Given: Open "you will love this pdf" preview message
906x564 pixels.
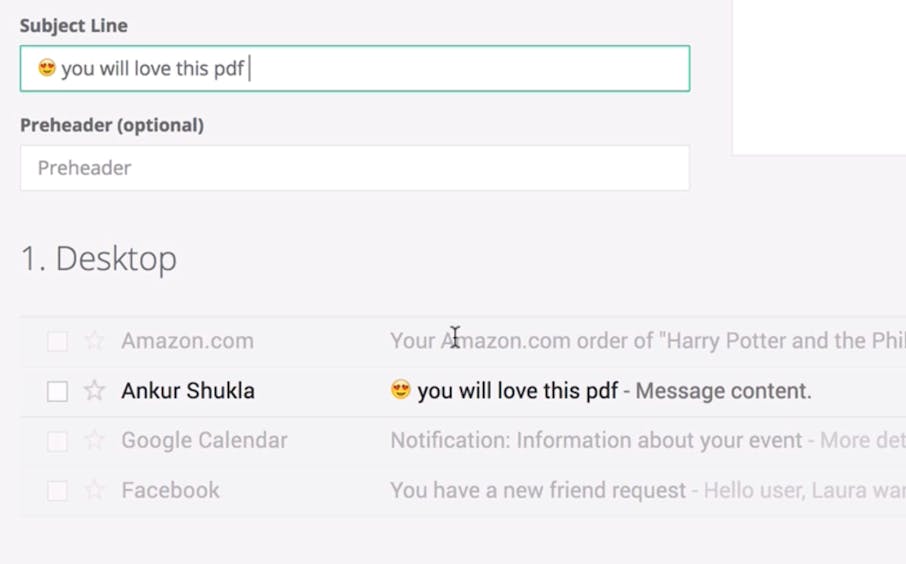Looking at the screenshot, I should pyautogui.click(x=518, y=391).
